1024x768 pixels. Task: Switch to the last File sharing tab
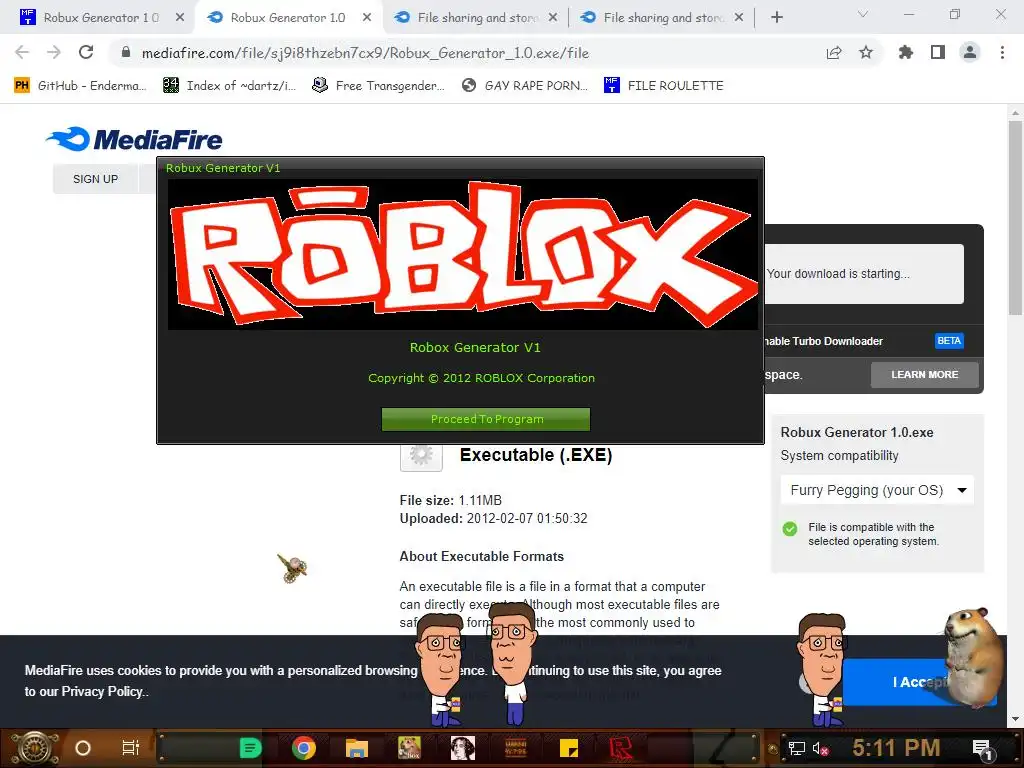[662, 18]
